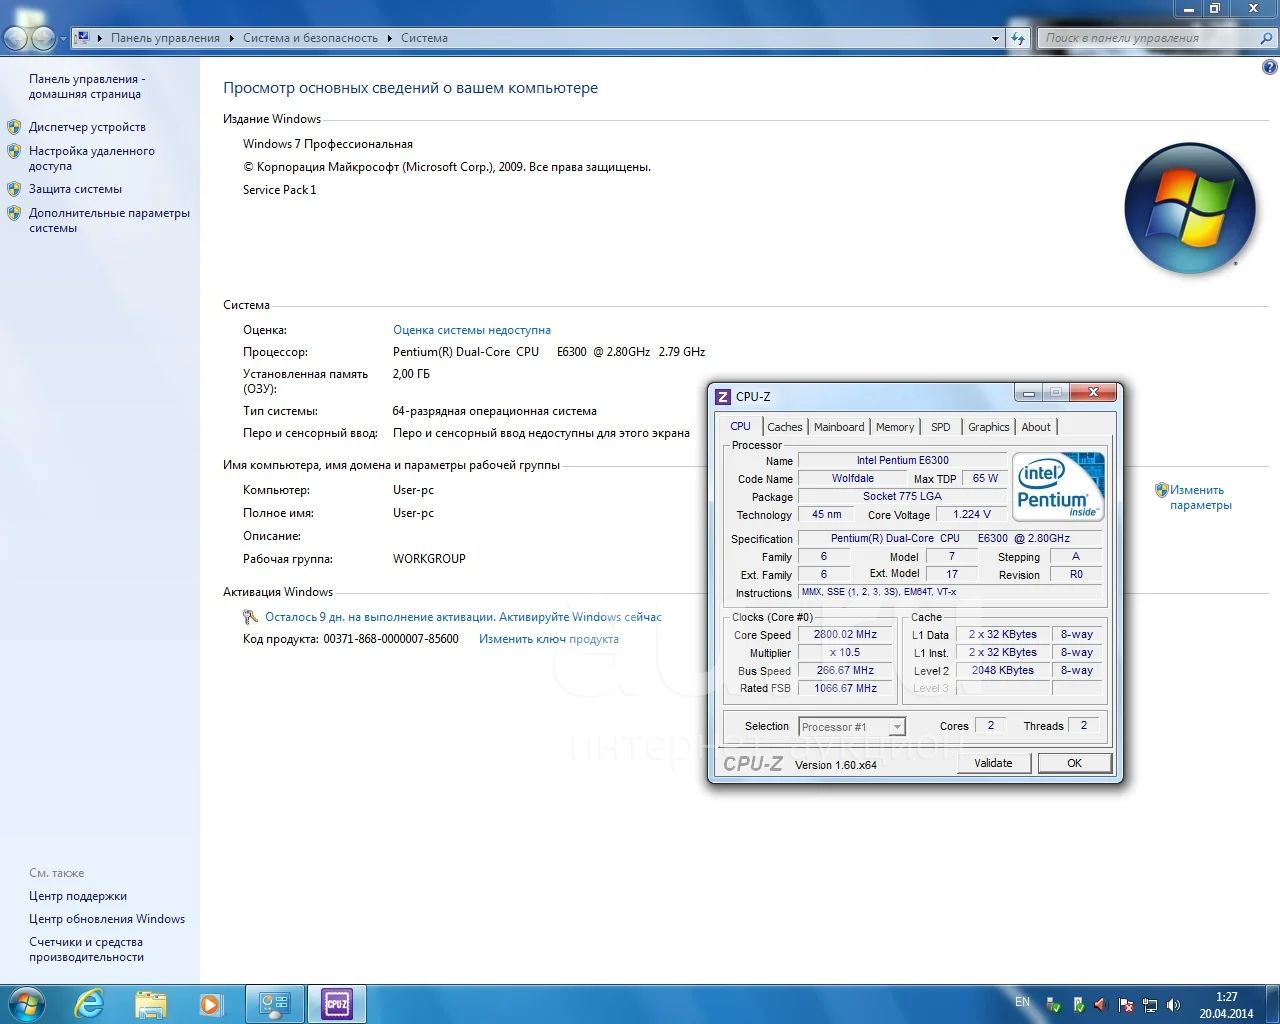The width and height of the screenshot is (1280, 1024).
Task: Open System protection link in sidebar
Action: coord(75,189)
